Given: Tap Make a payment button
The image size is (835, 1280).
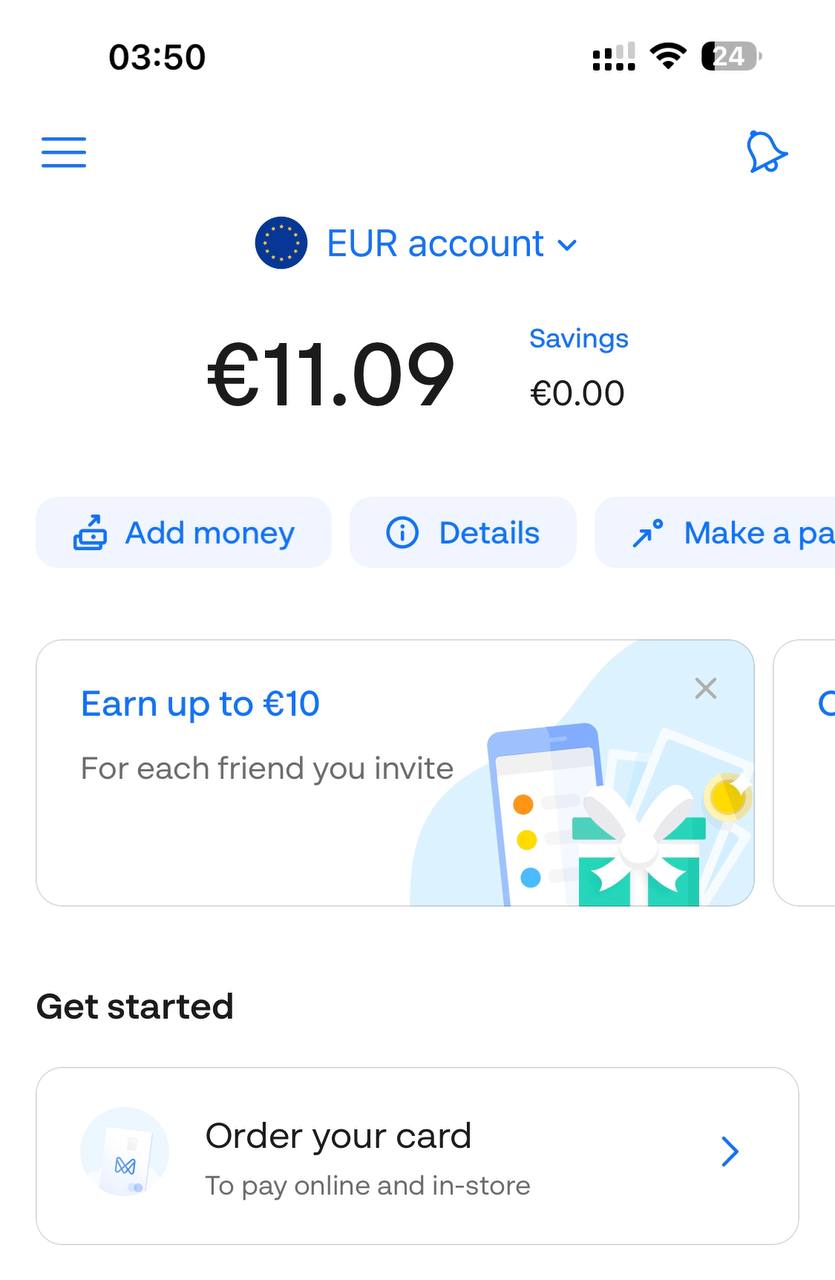Looking at the screenshot, I should (x=715, y=532).
